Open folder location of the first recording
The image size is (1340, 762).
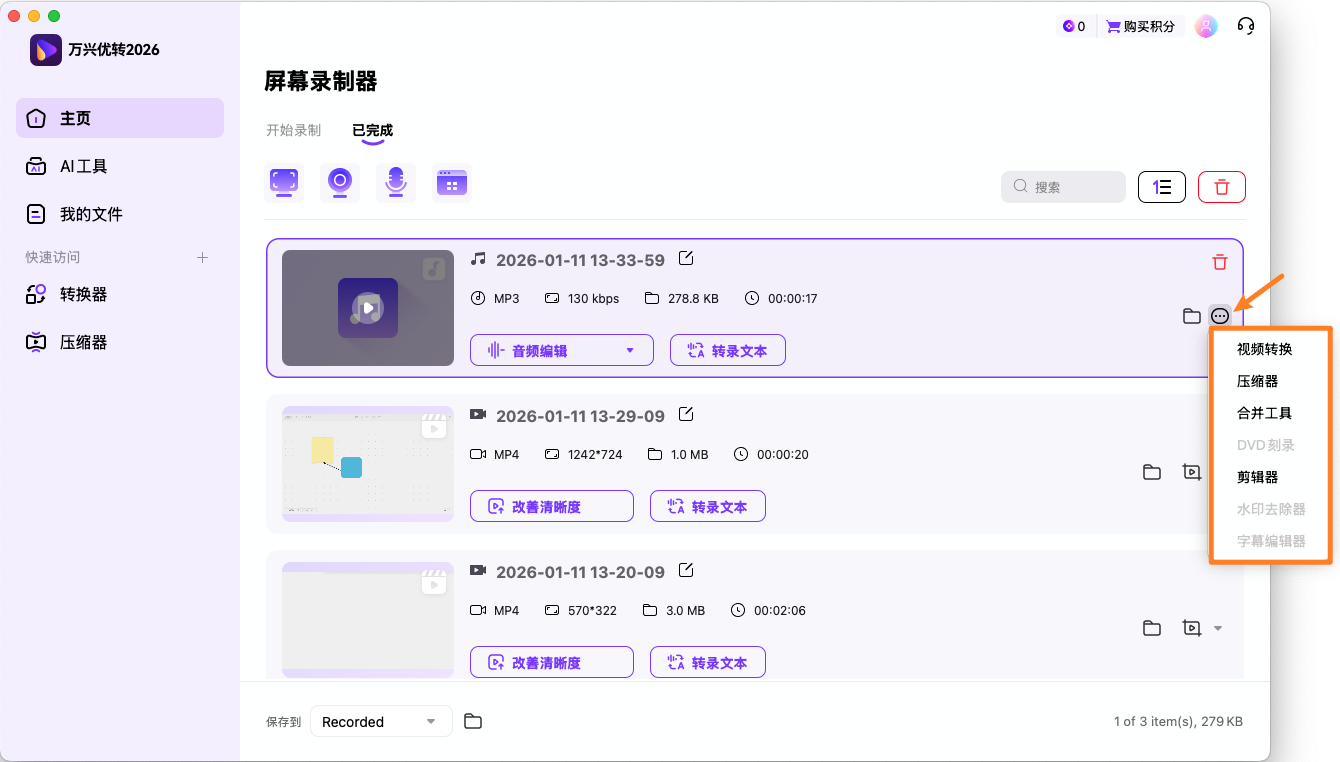tap(1191, 316)
